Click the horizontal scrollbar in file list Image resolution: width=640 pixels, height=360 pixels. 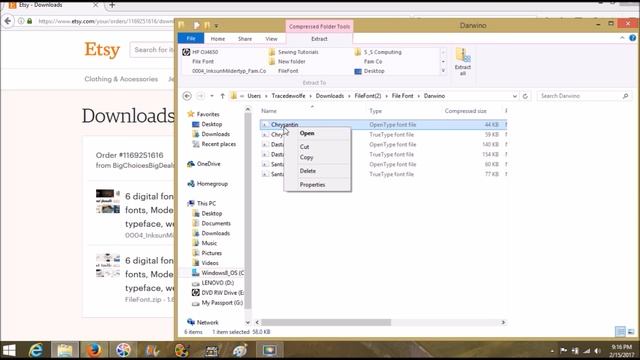click(326, 322)
